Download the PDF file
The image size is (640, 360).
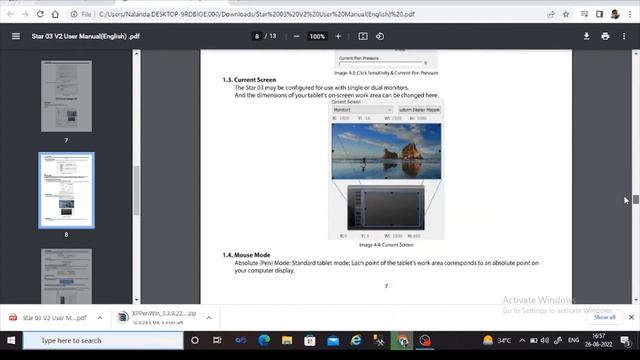click(x=586, y=36)
